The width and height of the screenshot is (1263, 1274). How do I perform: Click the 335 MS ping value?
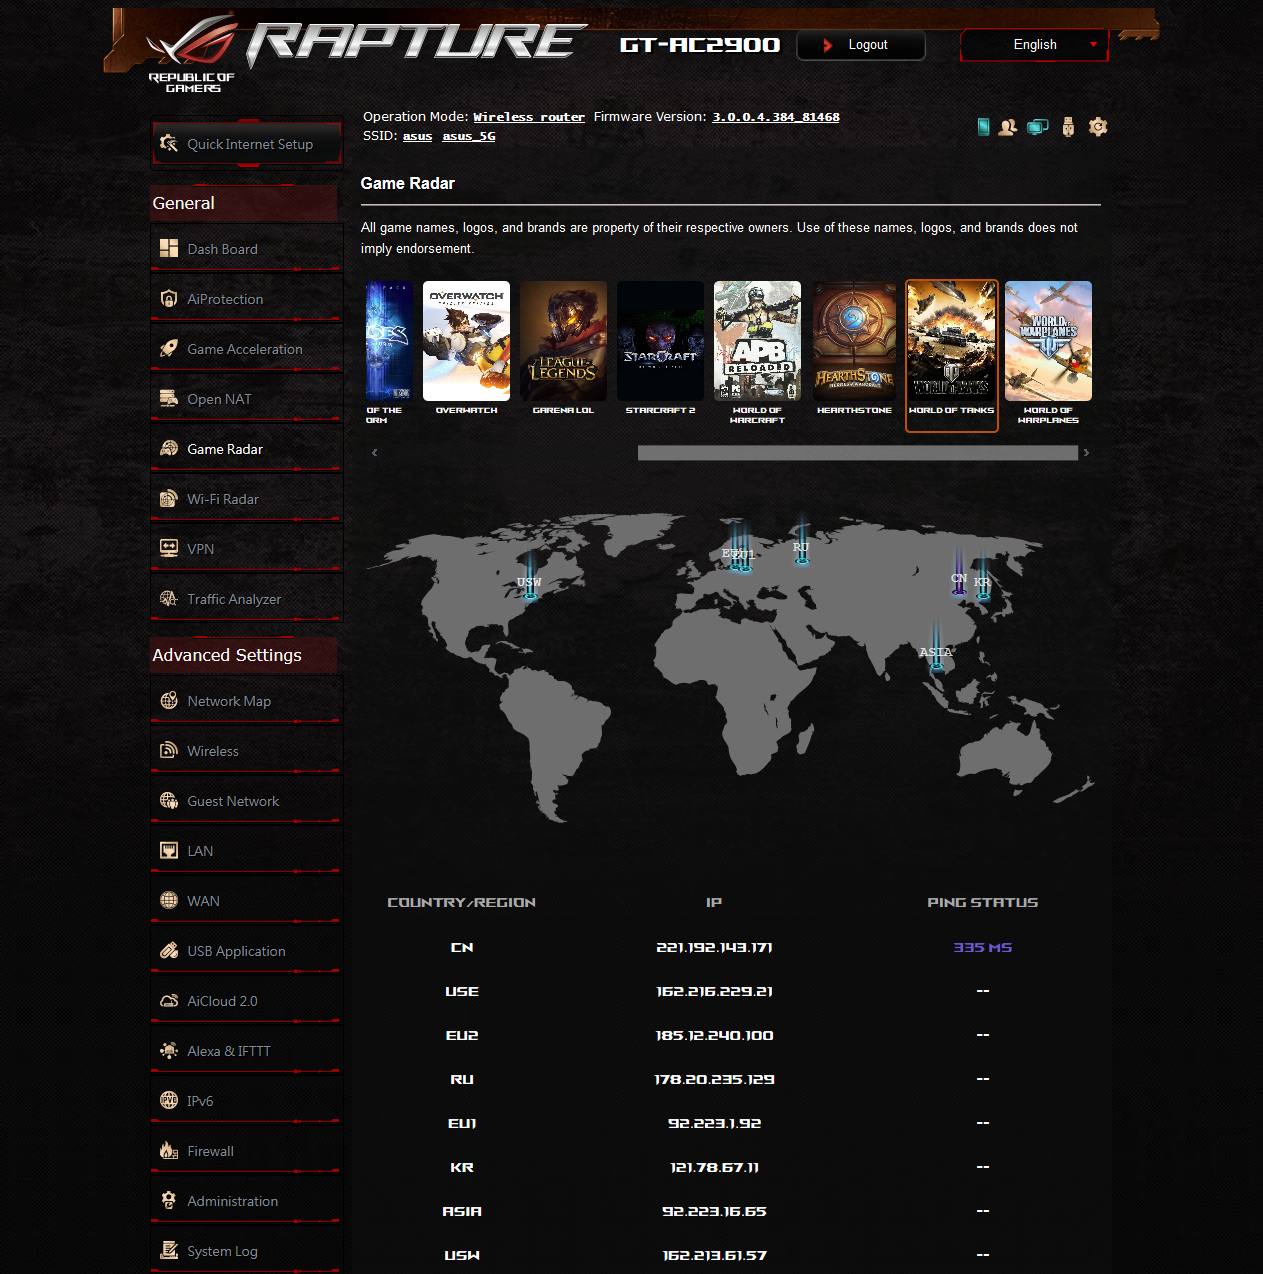point(983,947)
